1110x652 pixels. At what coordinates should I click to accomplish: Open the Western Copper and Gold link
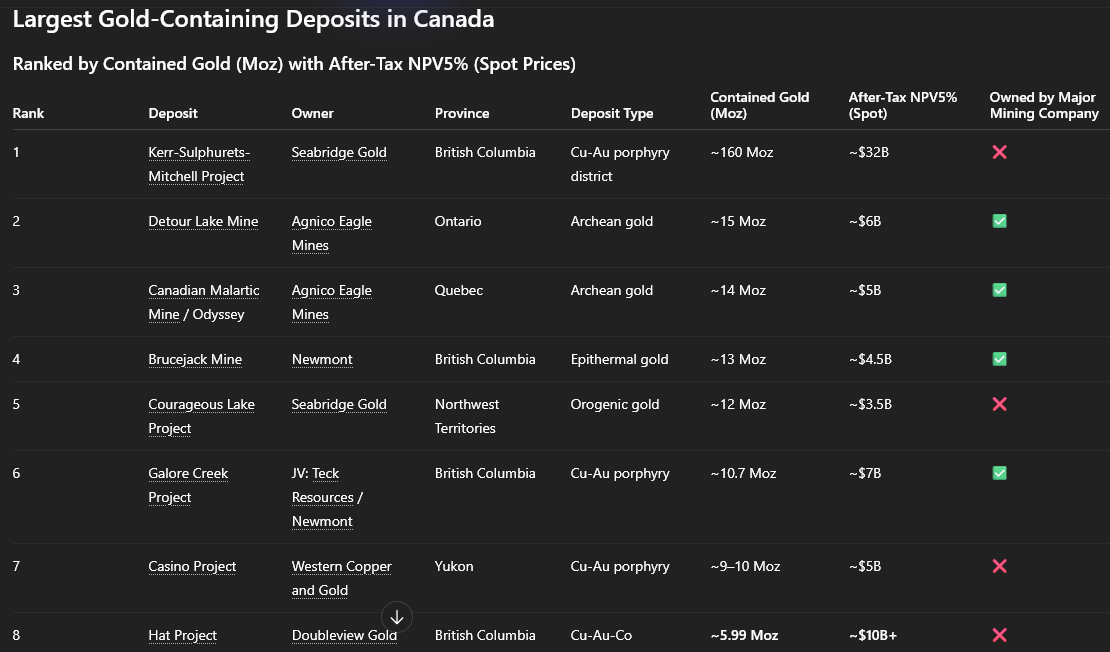(341, 566)
